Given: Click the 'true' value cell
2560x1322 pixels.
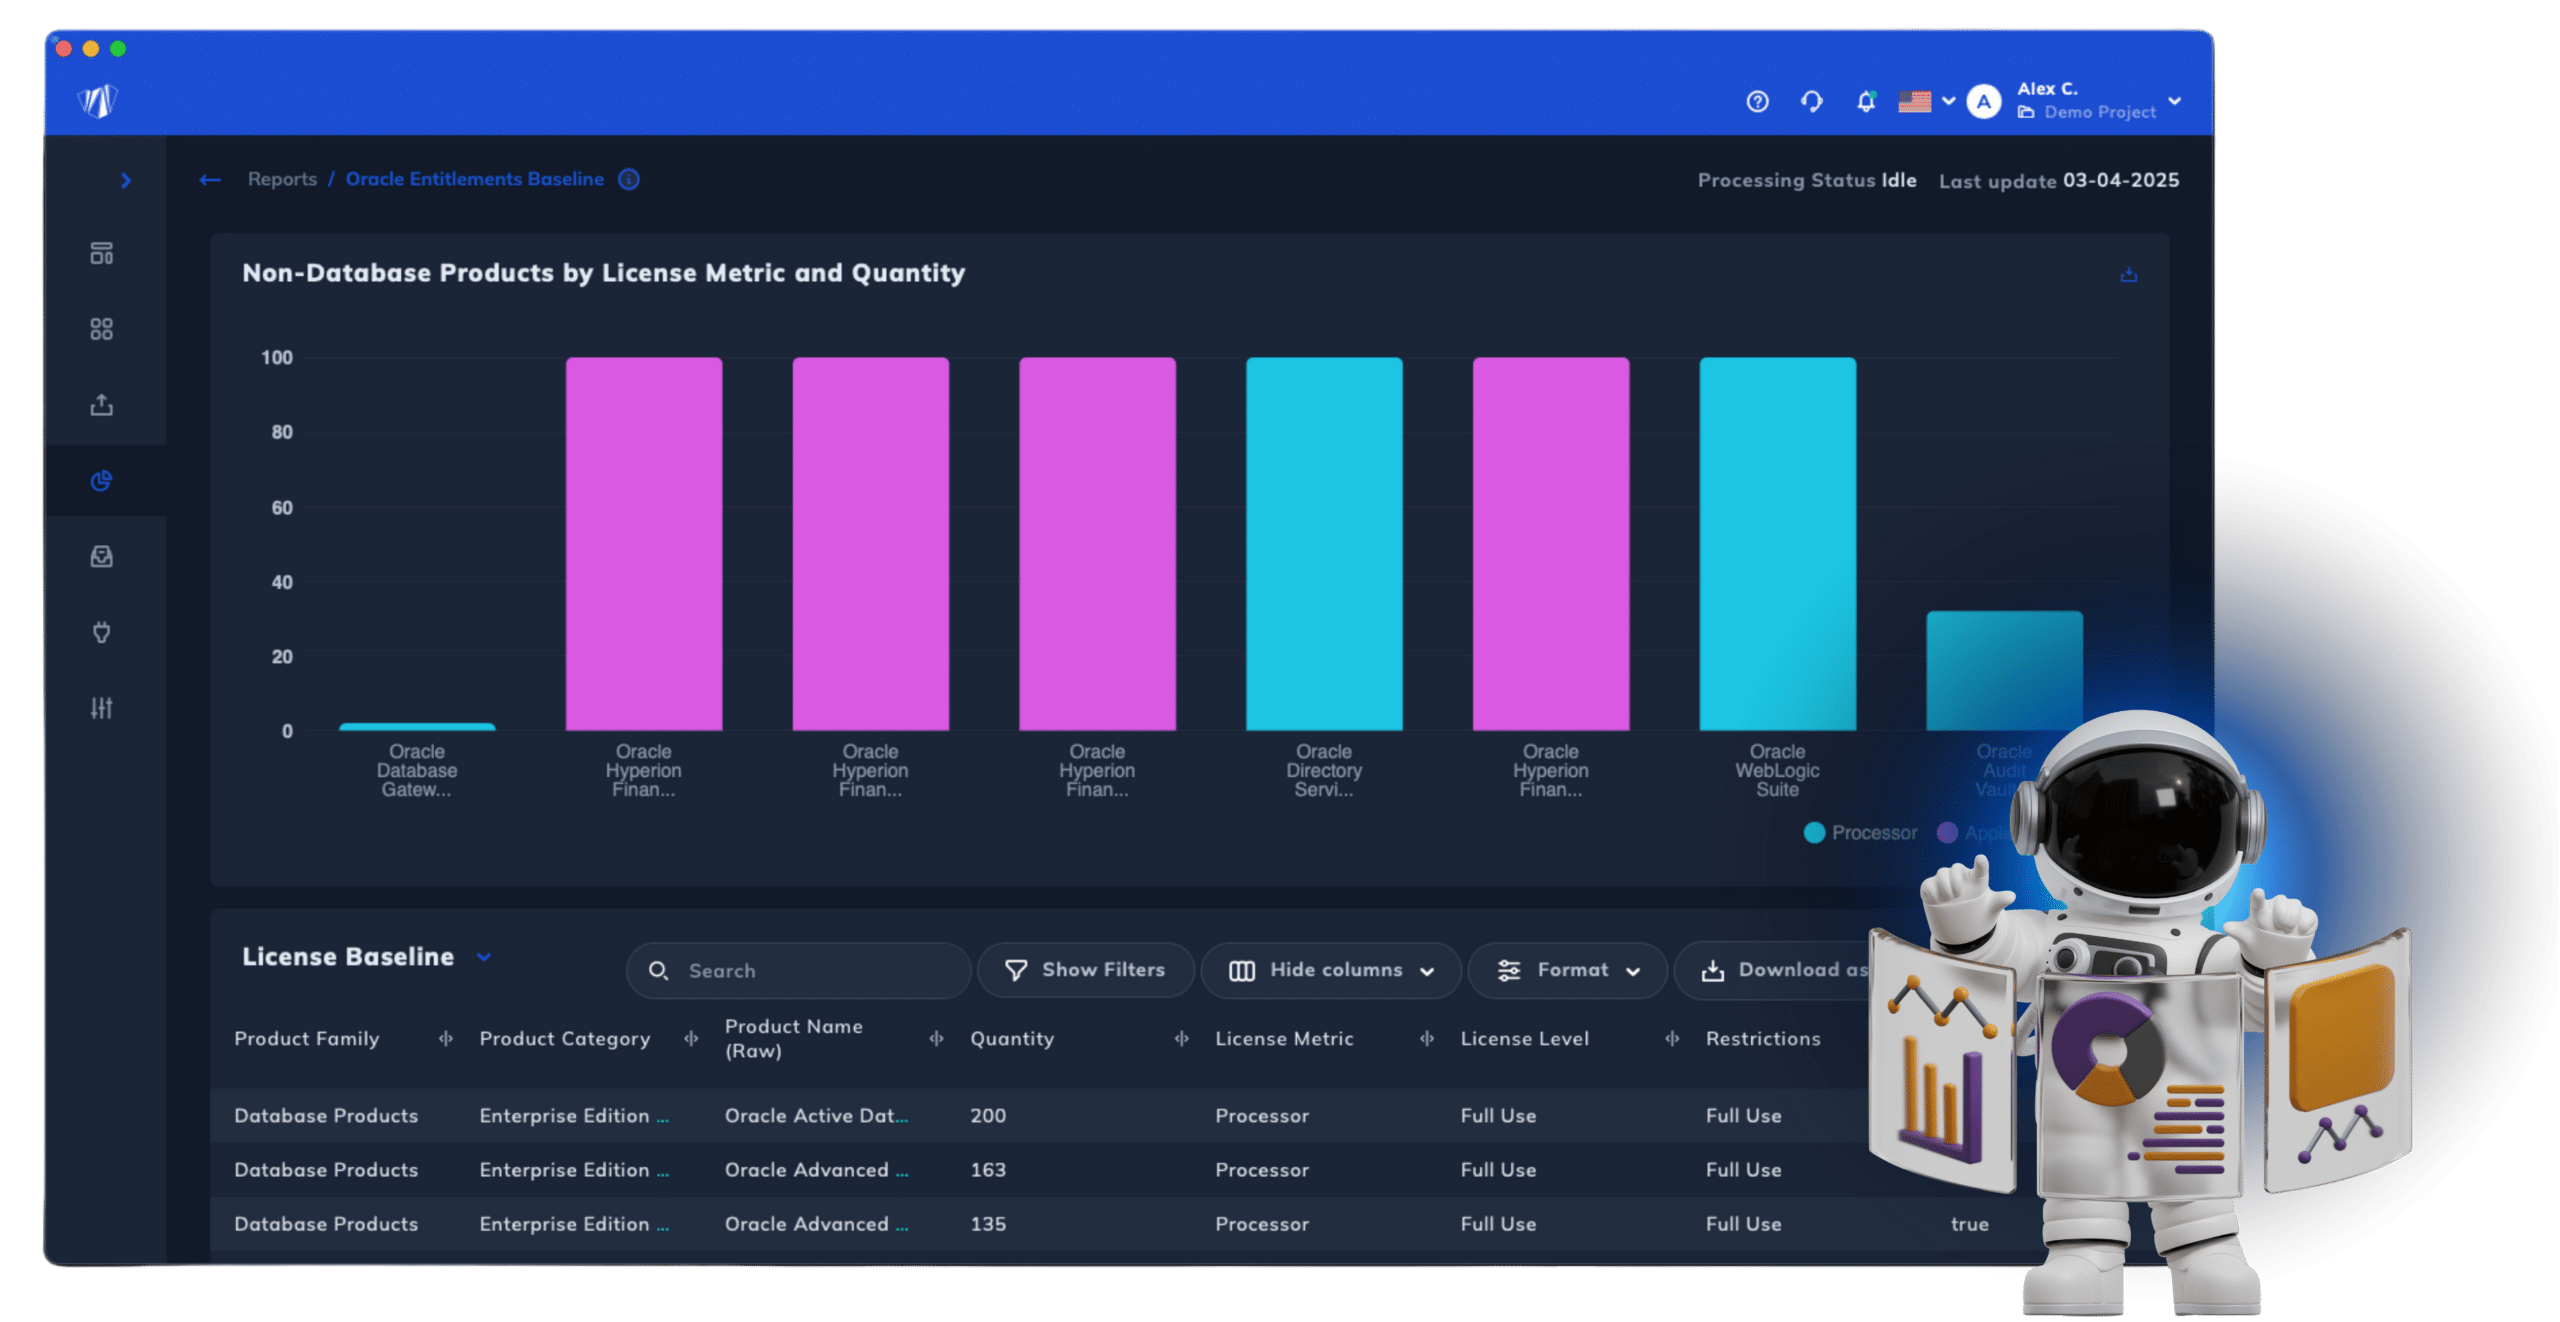Looking at the screenshot, I should [1969, 1224].
